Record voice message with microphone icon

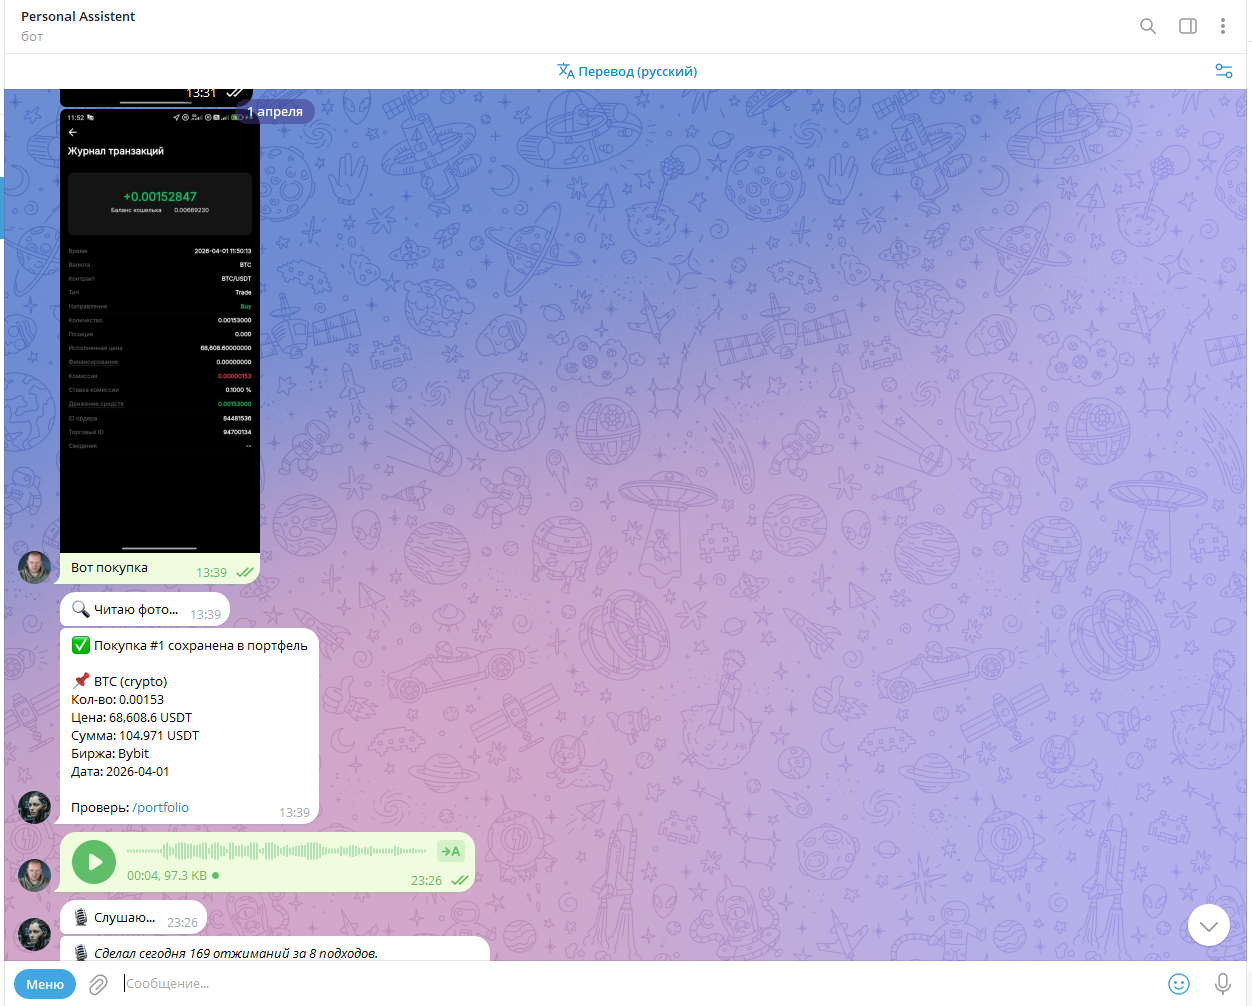pyautogui.click(x=1223, y=984)
